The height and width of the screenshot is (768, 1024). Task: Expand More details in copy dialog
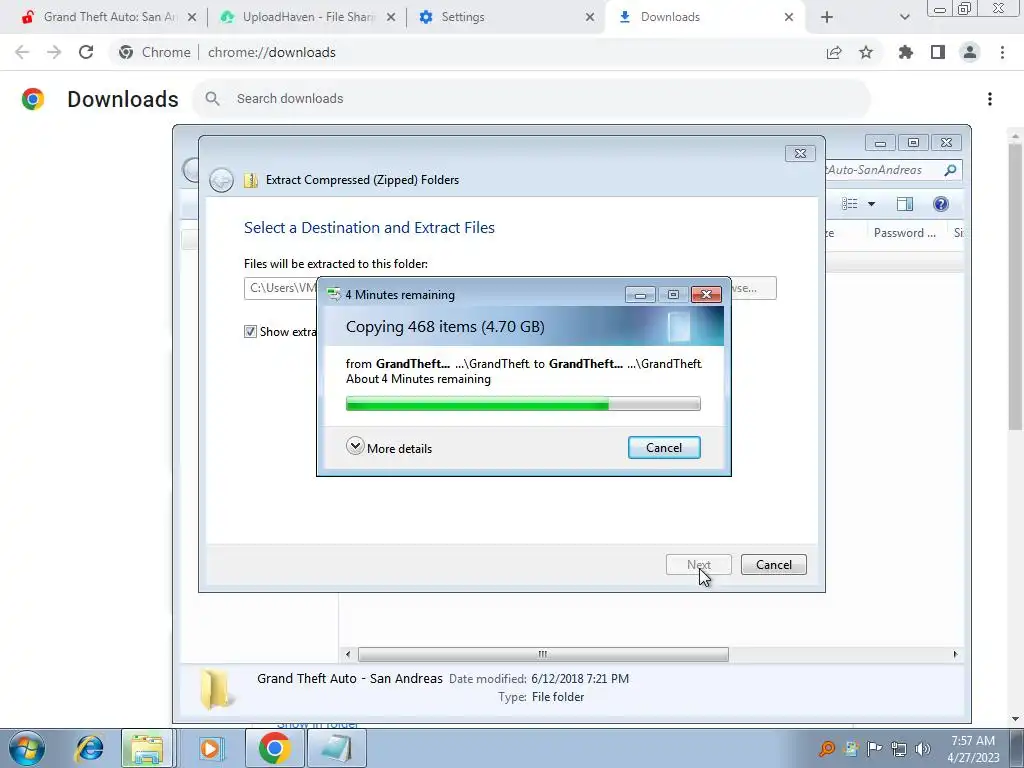click(389, 447)
